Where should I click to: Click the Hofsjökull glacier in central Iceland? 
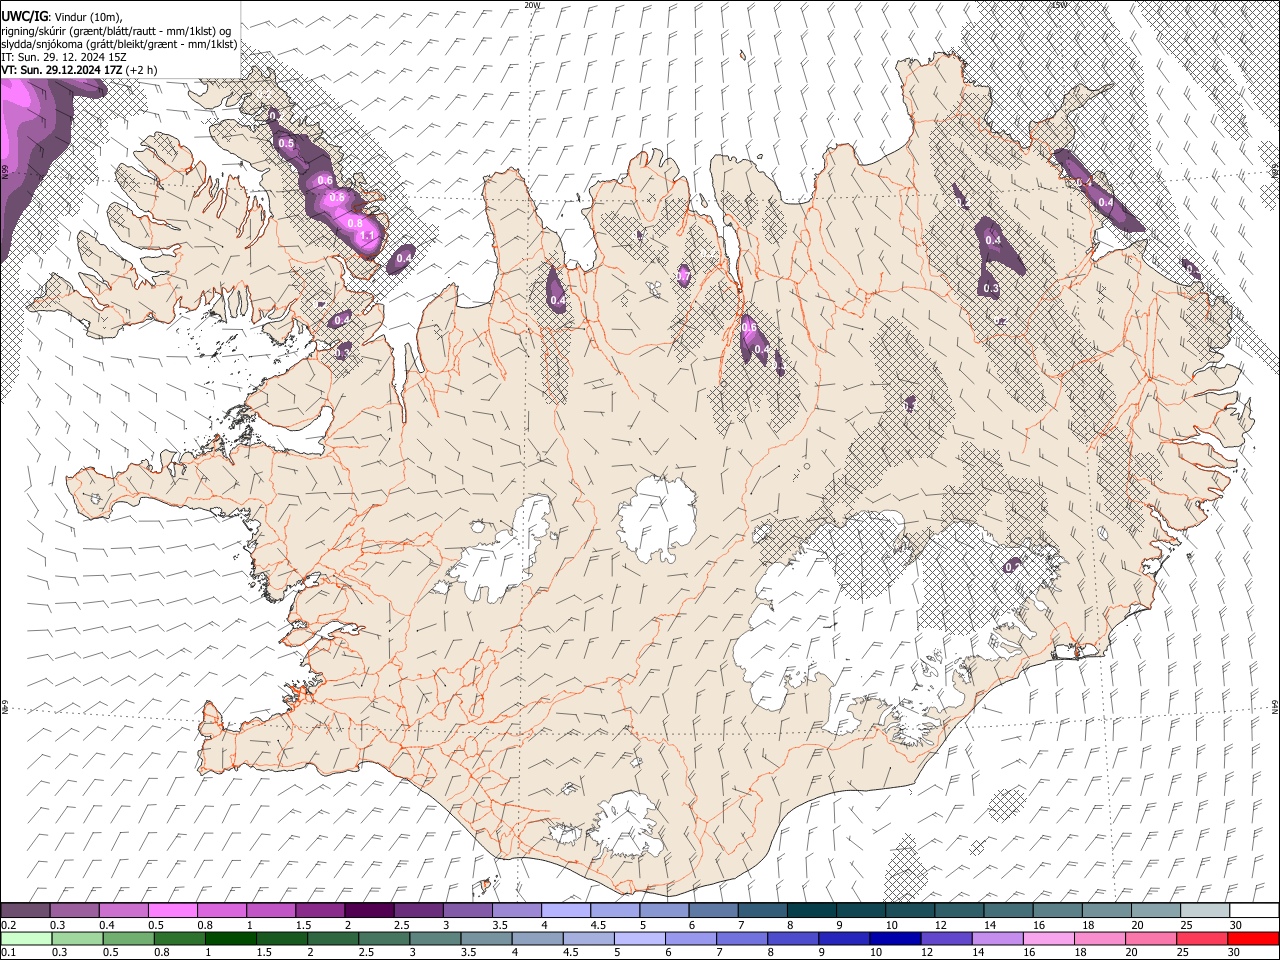(x=657, y=520)
